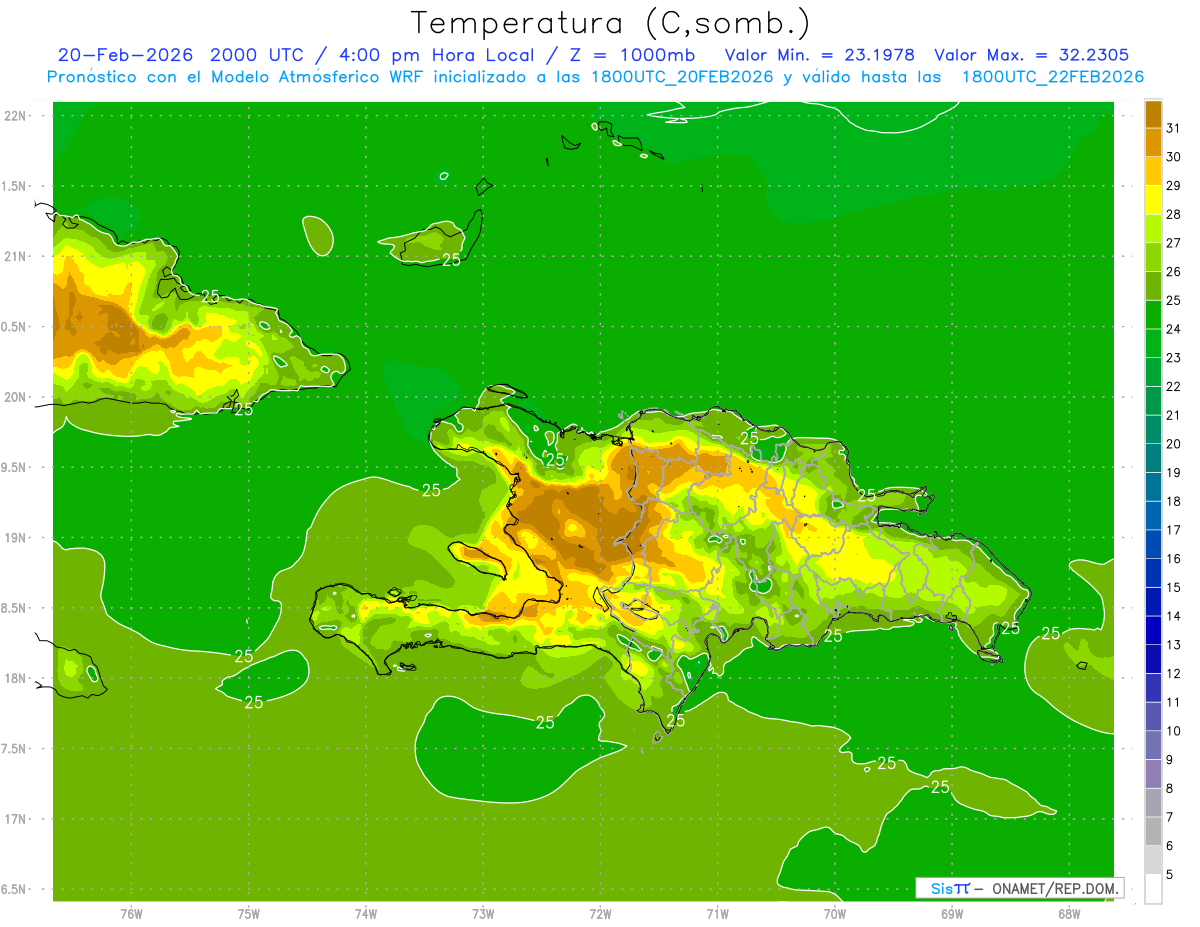Click 'Valor Max. = 32.2305' in the header
1200x927 pixels.
click(x=1032, y=55)
